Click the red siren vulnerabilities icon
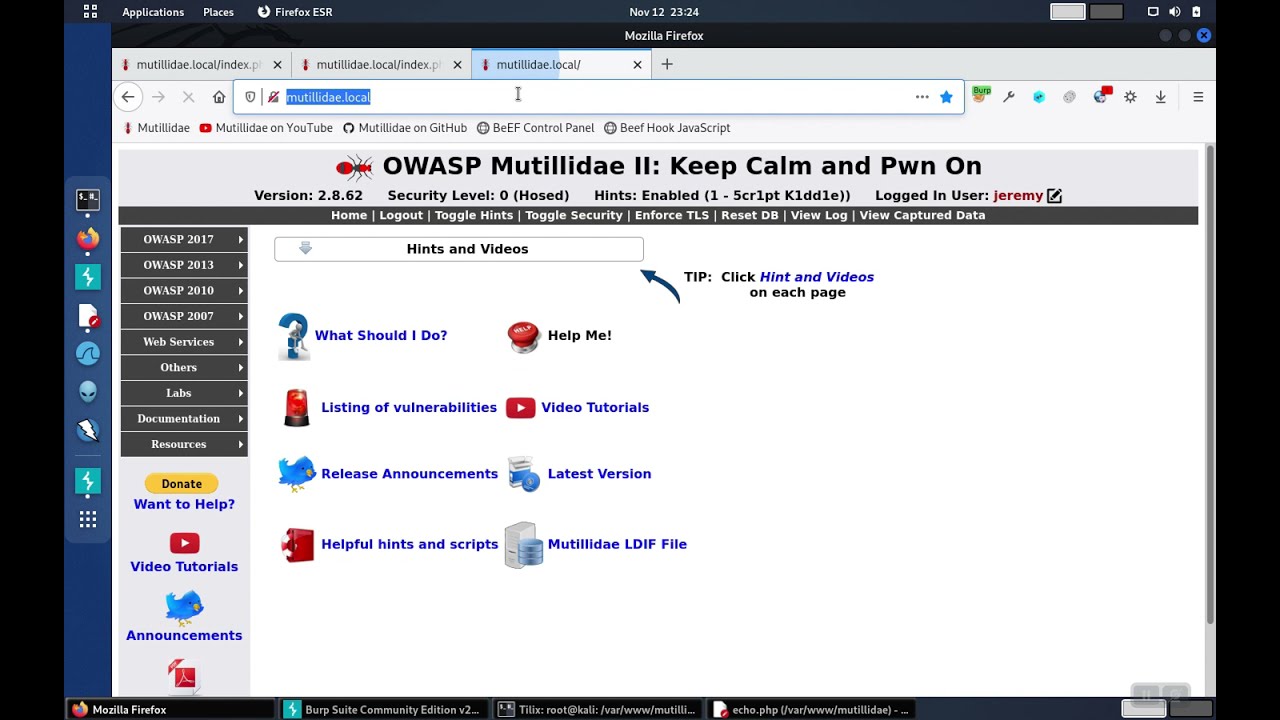Viewport: 1280px width, 720px height. 297,408
